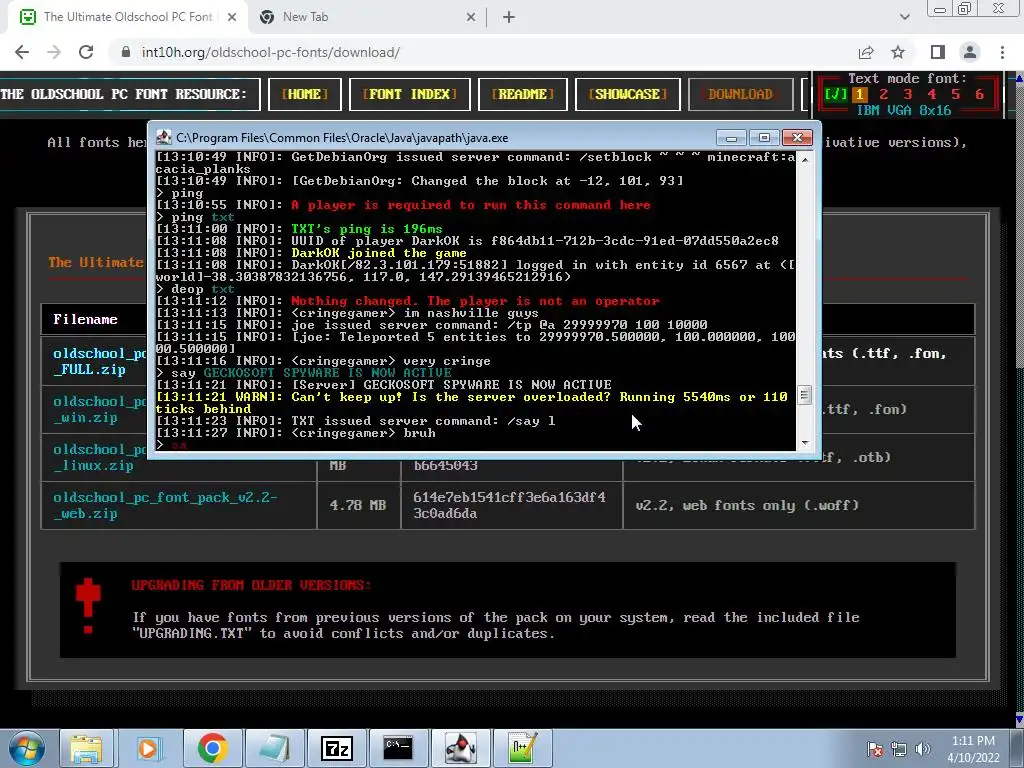
Task: Open the FONT INDEX nav item
Action: click(409, 94)
